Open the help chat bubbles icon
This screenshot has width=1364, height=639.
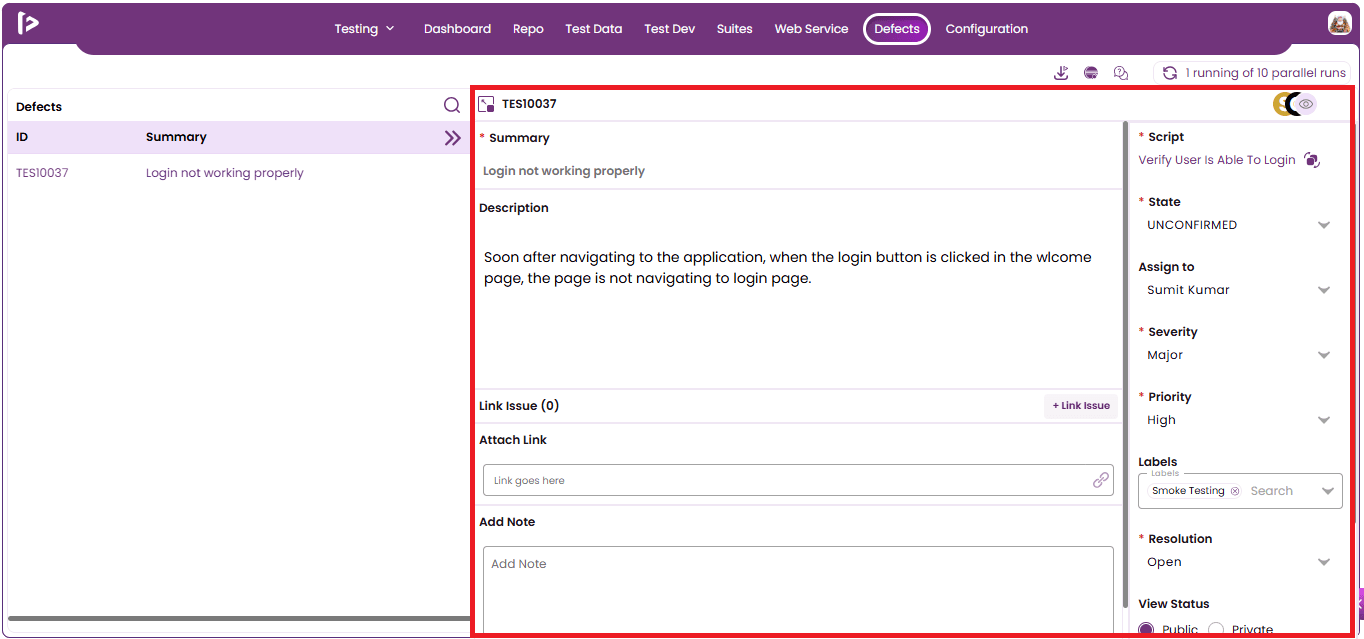tap(1121, 73)
